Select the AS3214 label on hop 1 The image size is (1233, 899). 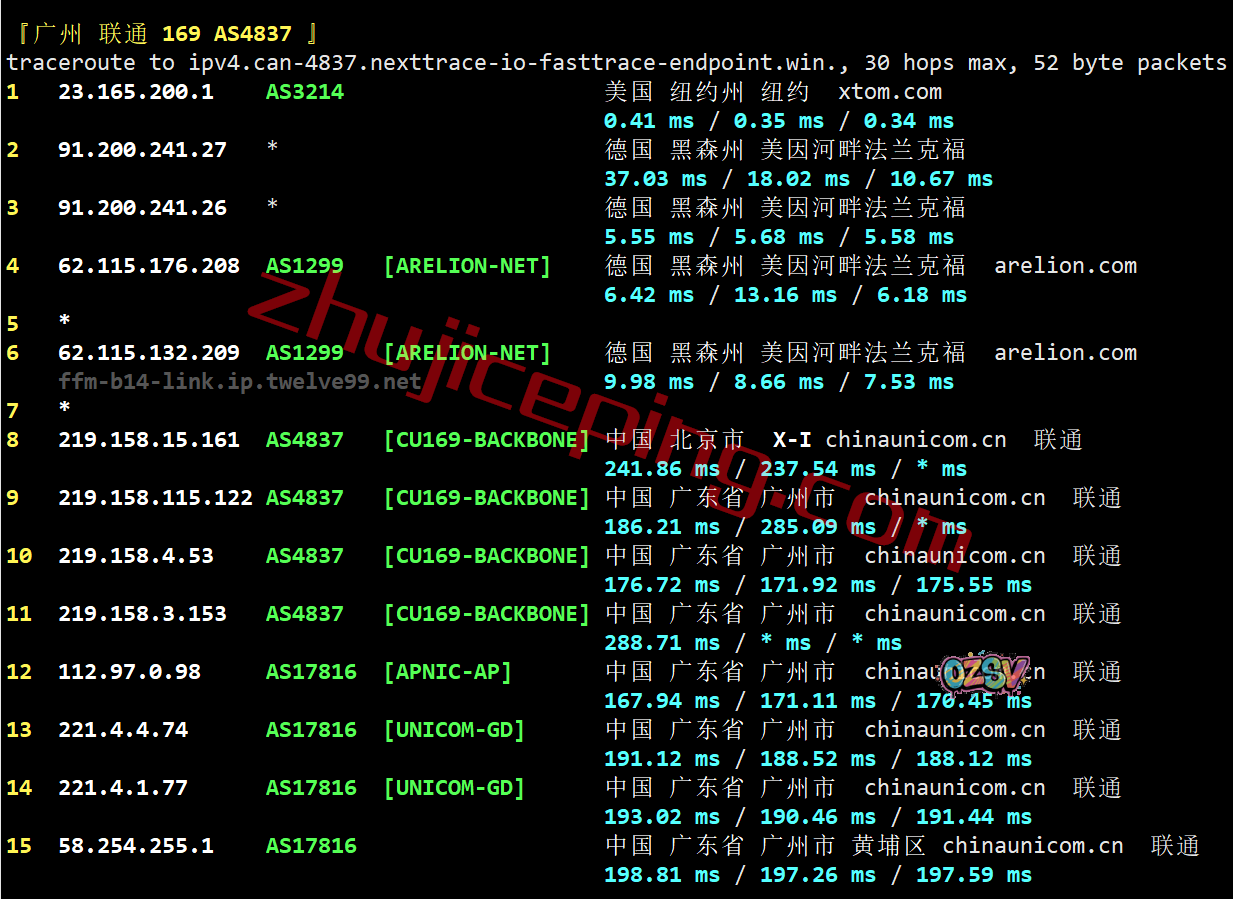pyautogui.click(x=304, y=92)
